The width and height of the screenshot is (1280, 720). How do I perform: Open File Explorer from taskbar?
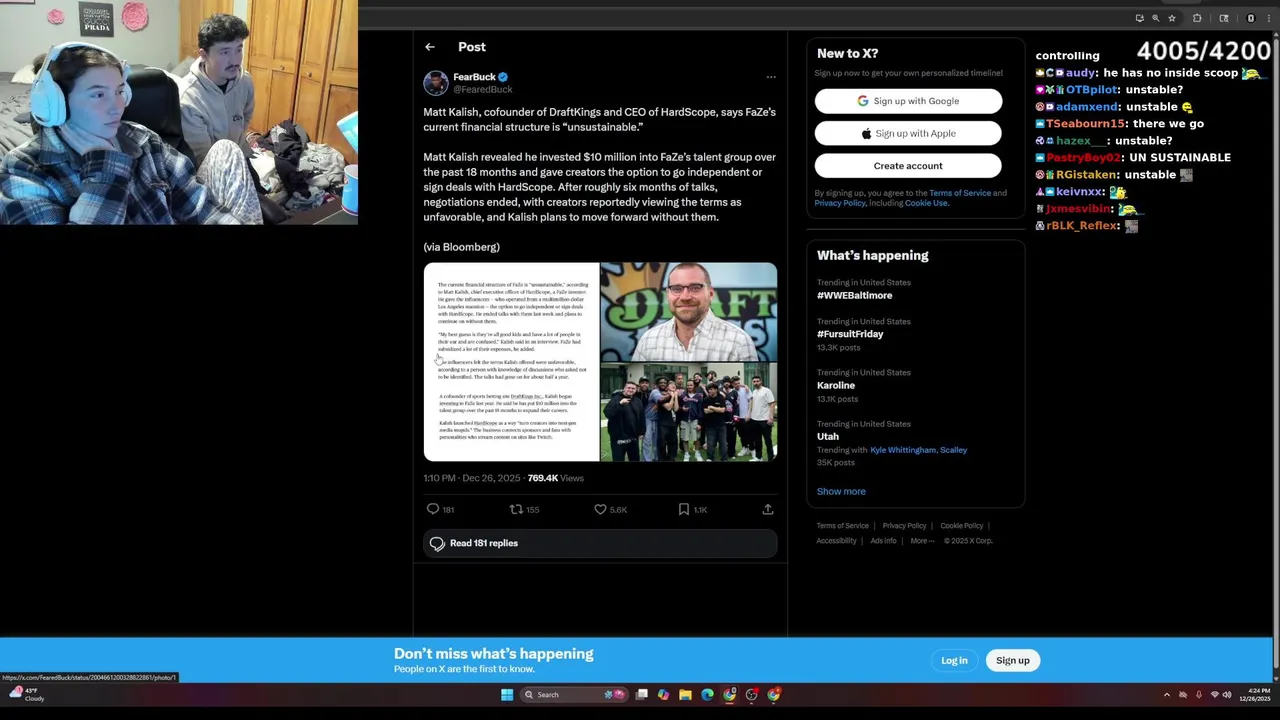(x=685, y=694)
